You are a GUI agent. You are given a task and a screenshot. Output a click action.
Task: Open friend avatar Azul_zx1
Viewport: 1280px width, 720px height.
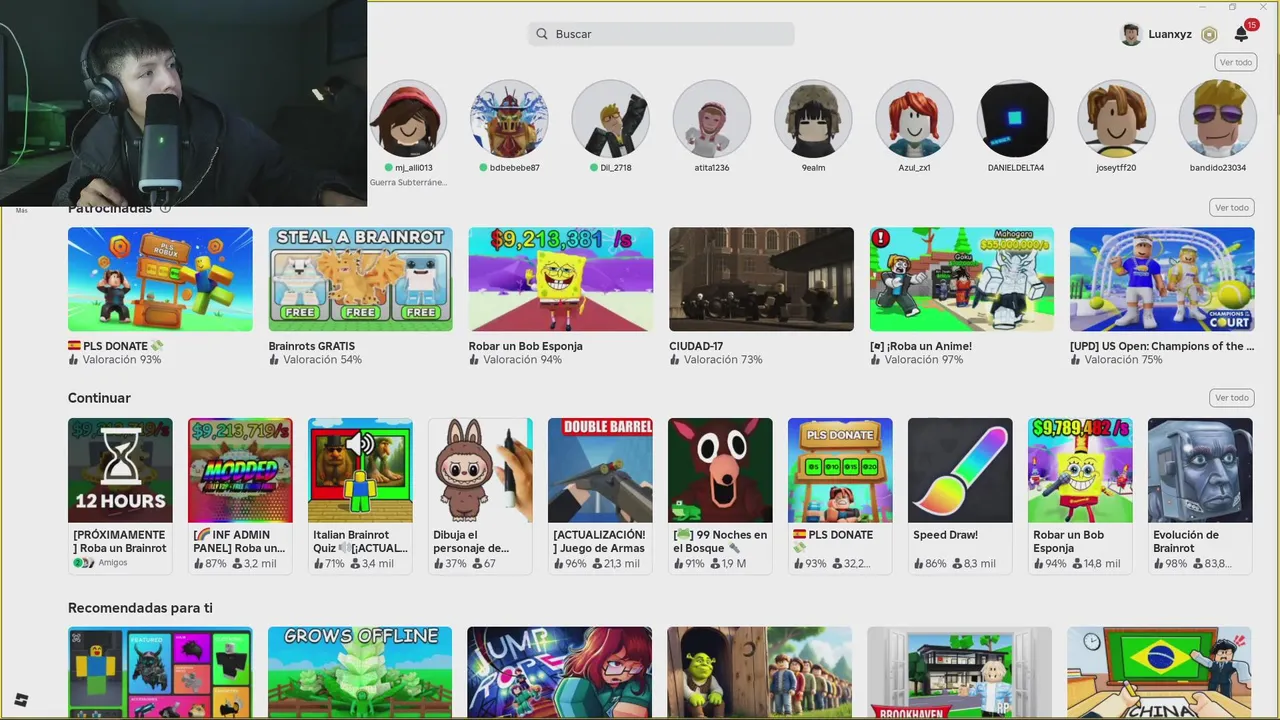(x=914, y=119)
